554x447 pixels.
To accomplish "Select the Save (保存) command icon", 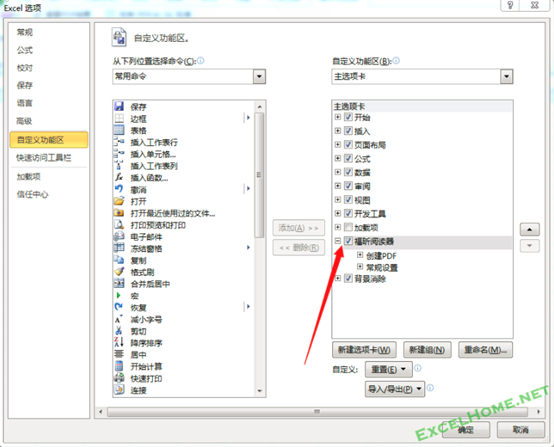I will (119, 106).
